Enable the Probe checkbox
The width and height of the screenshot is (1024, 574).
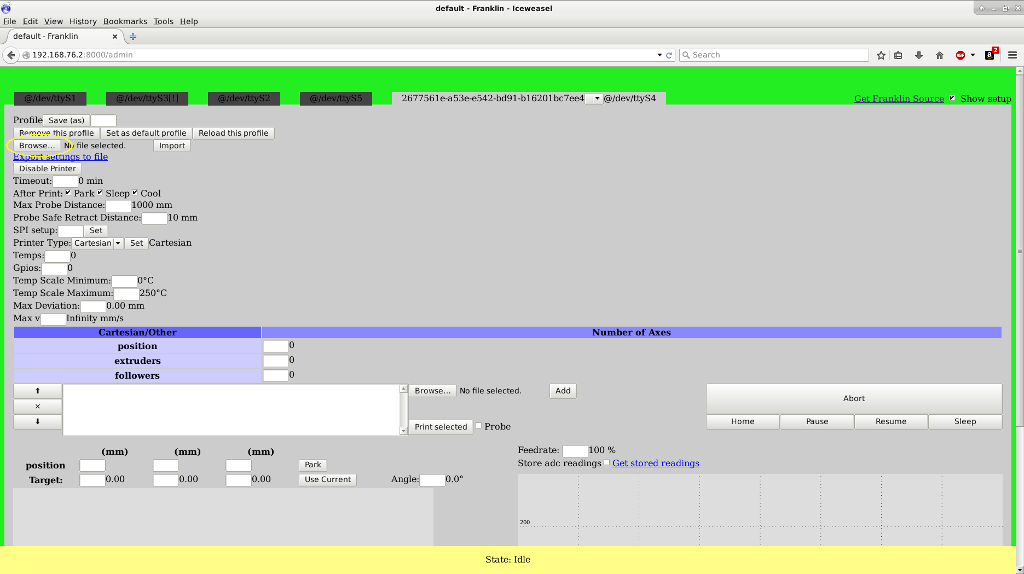coord(478,426)
